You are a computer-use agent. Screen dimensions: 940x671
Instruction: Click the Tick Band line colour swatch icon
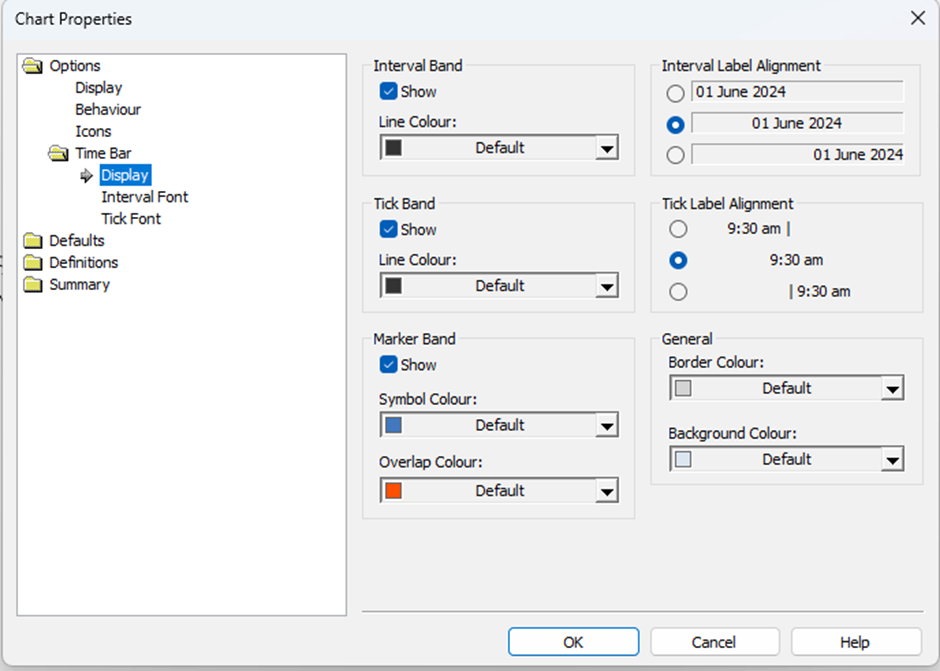(x=392, y=285)
